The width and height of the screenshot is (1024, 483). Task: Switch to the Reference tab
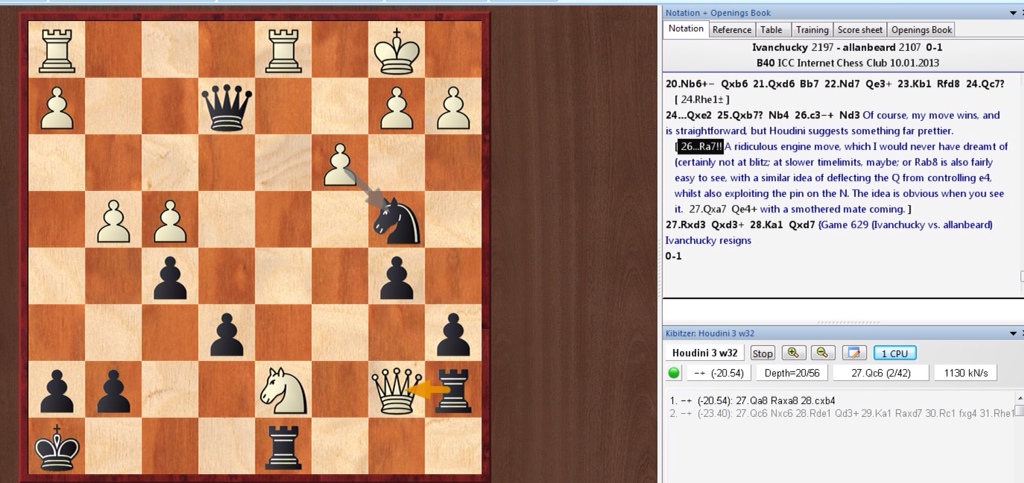coord(732,30)
